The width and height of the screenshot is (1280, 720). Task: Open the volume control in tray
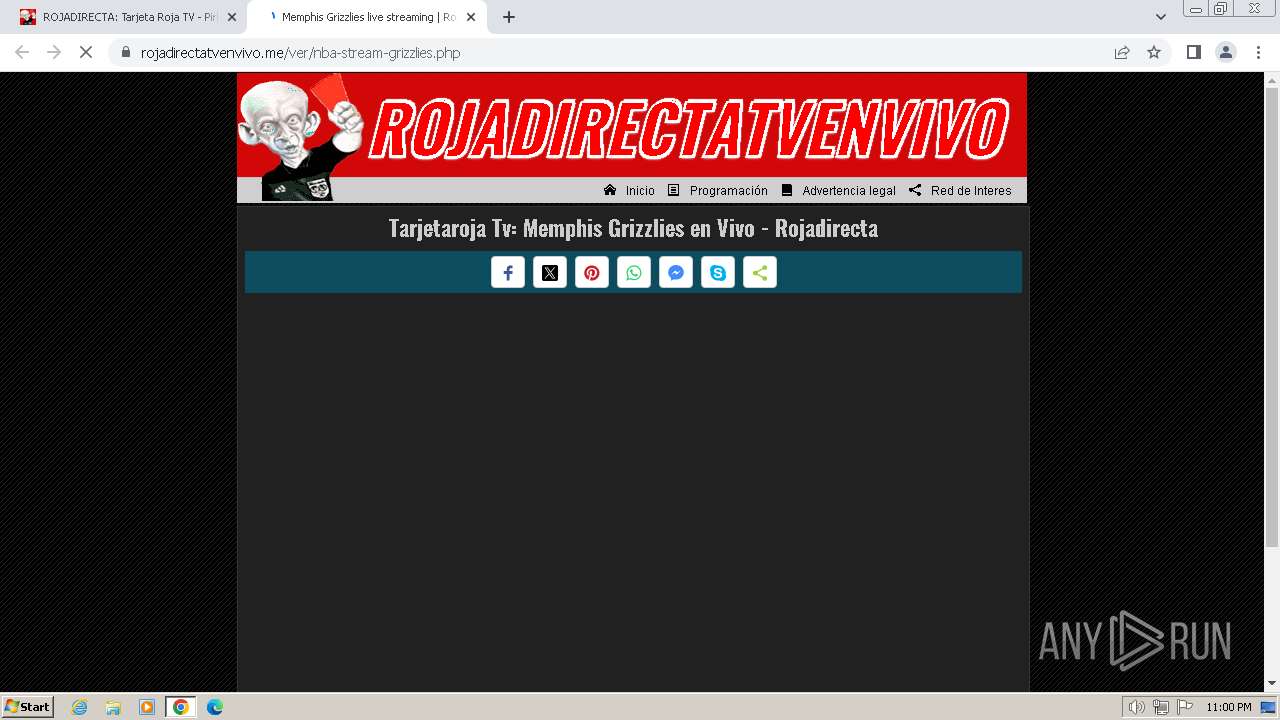tap(1137, 707)
